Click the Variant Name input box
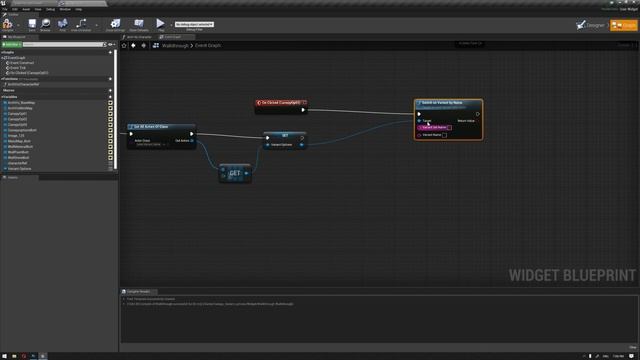 click(x=444, y=135)
